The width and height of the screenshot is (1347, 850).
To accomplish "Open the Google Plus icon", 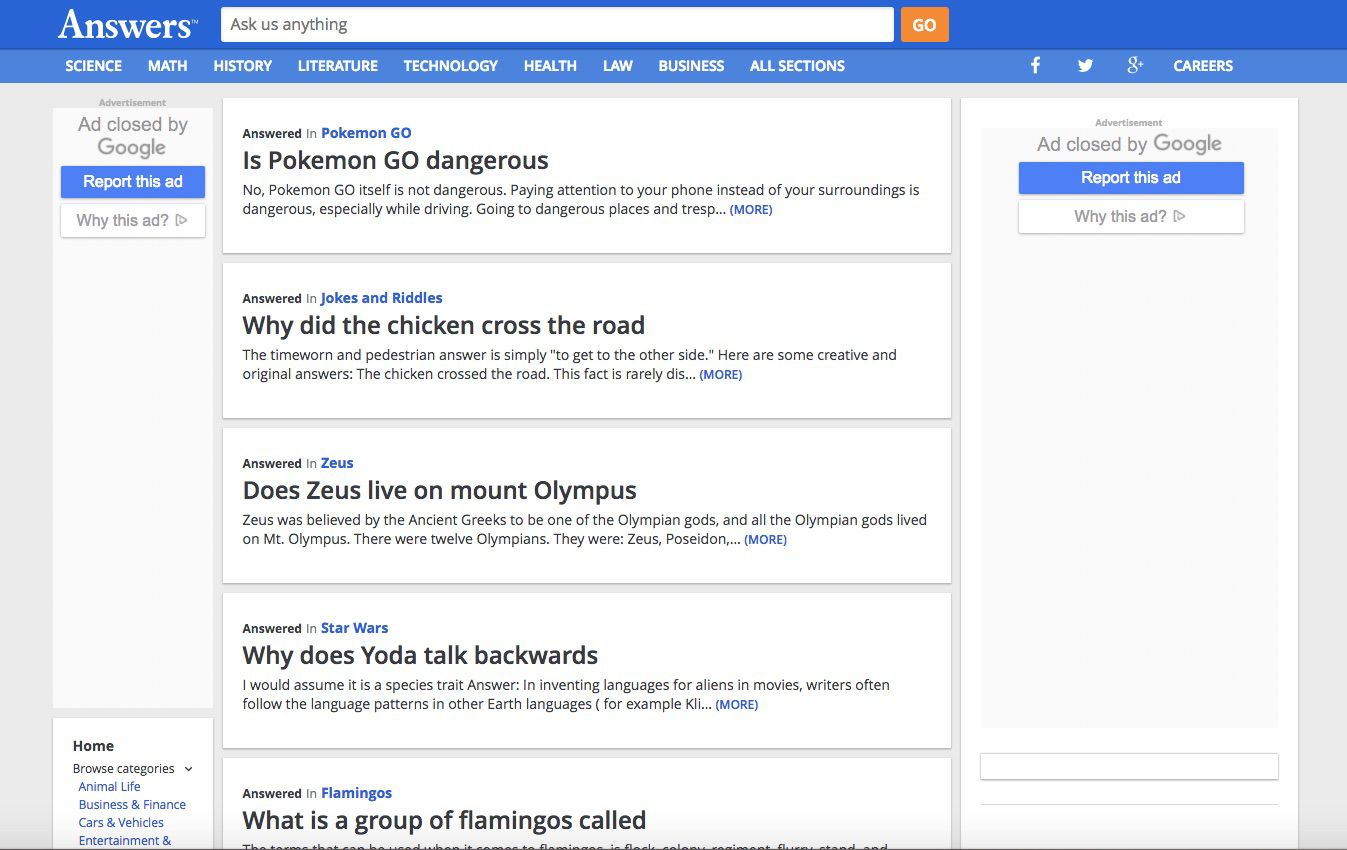I will pos(1135,65).
